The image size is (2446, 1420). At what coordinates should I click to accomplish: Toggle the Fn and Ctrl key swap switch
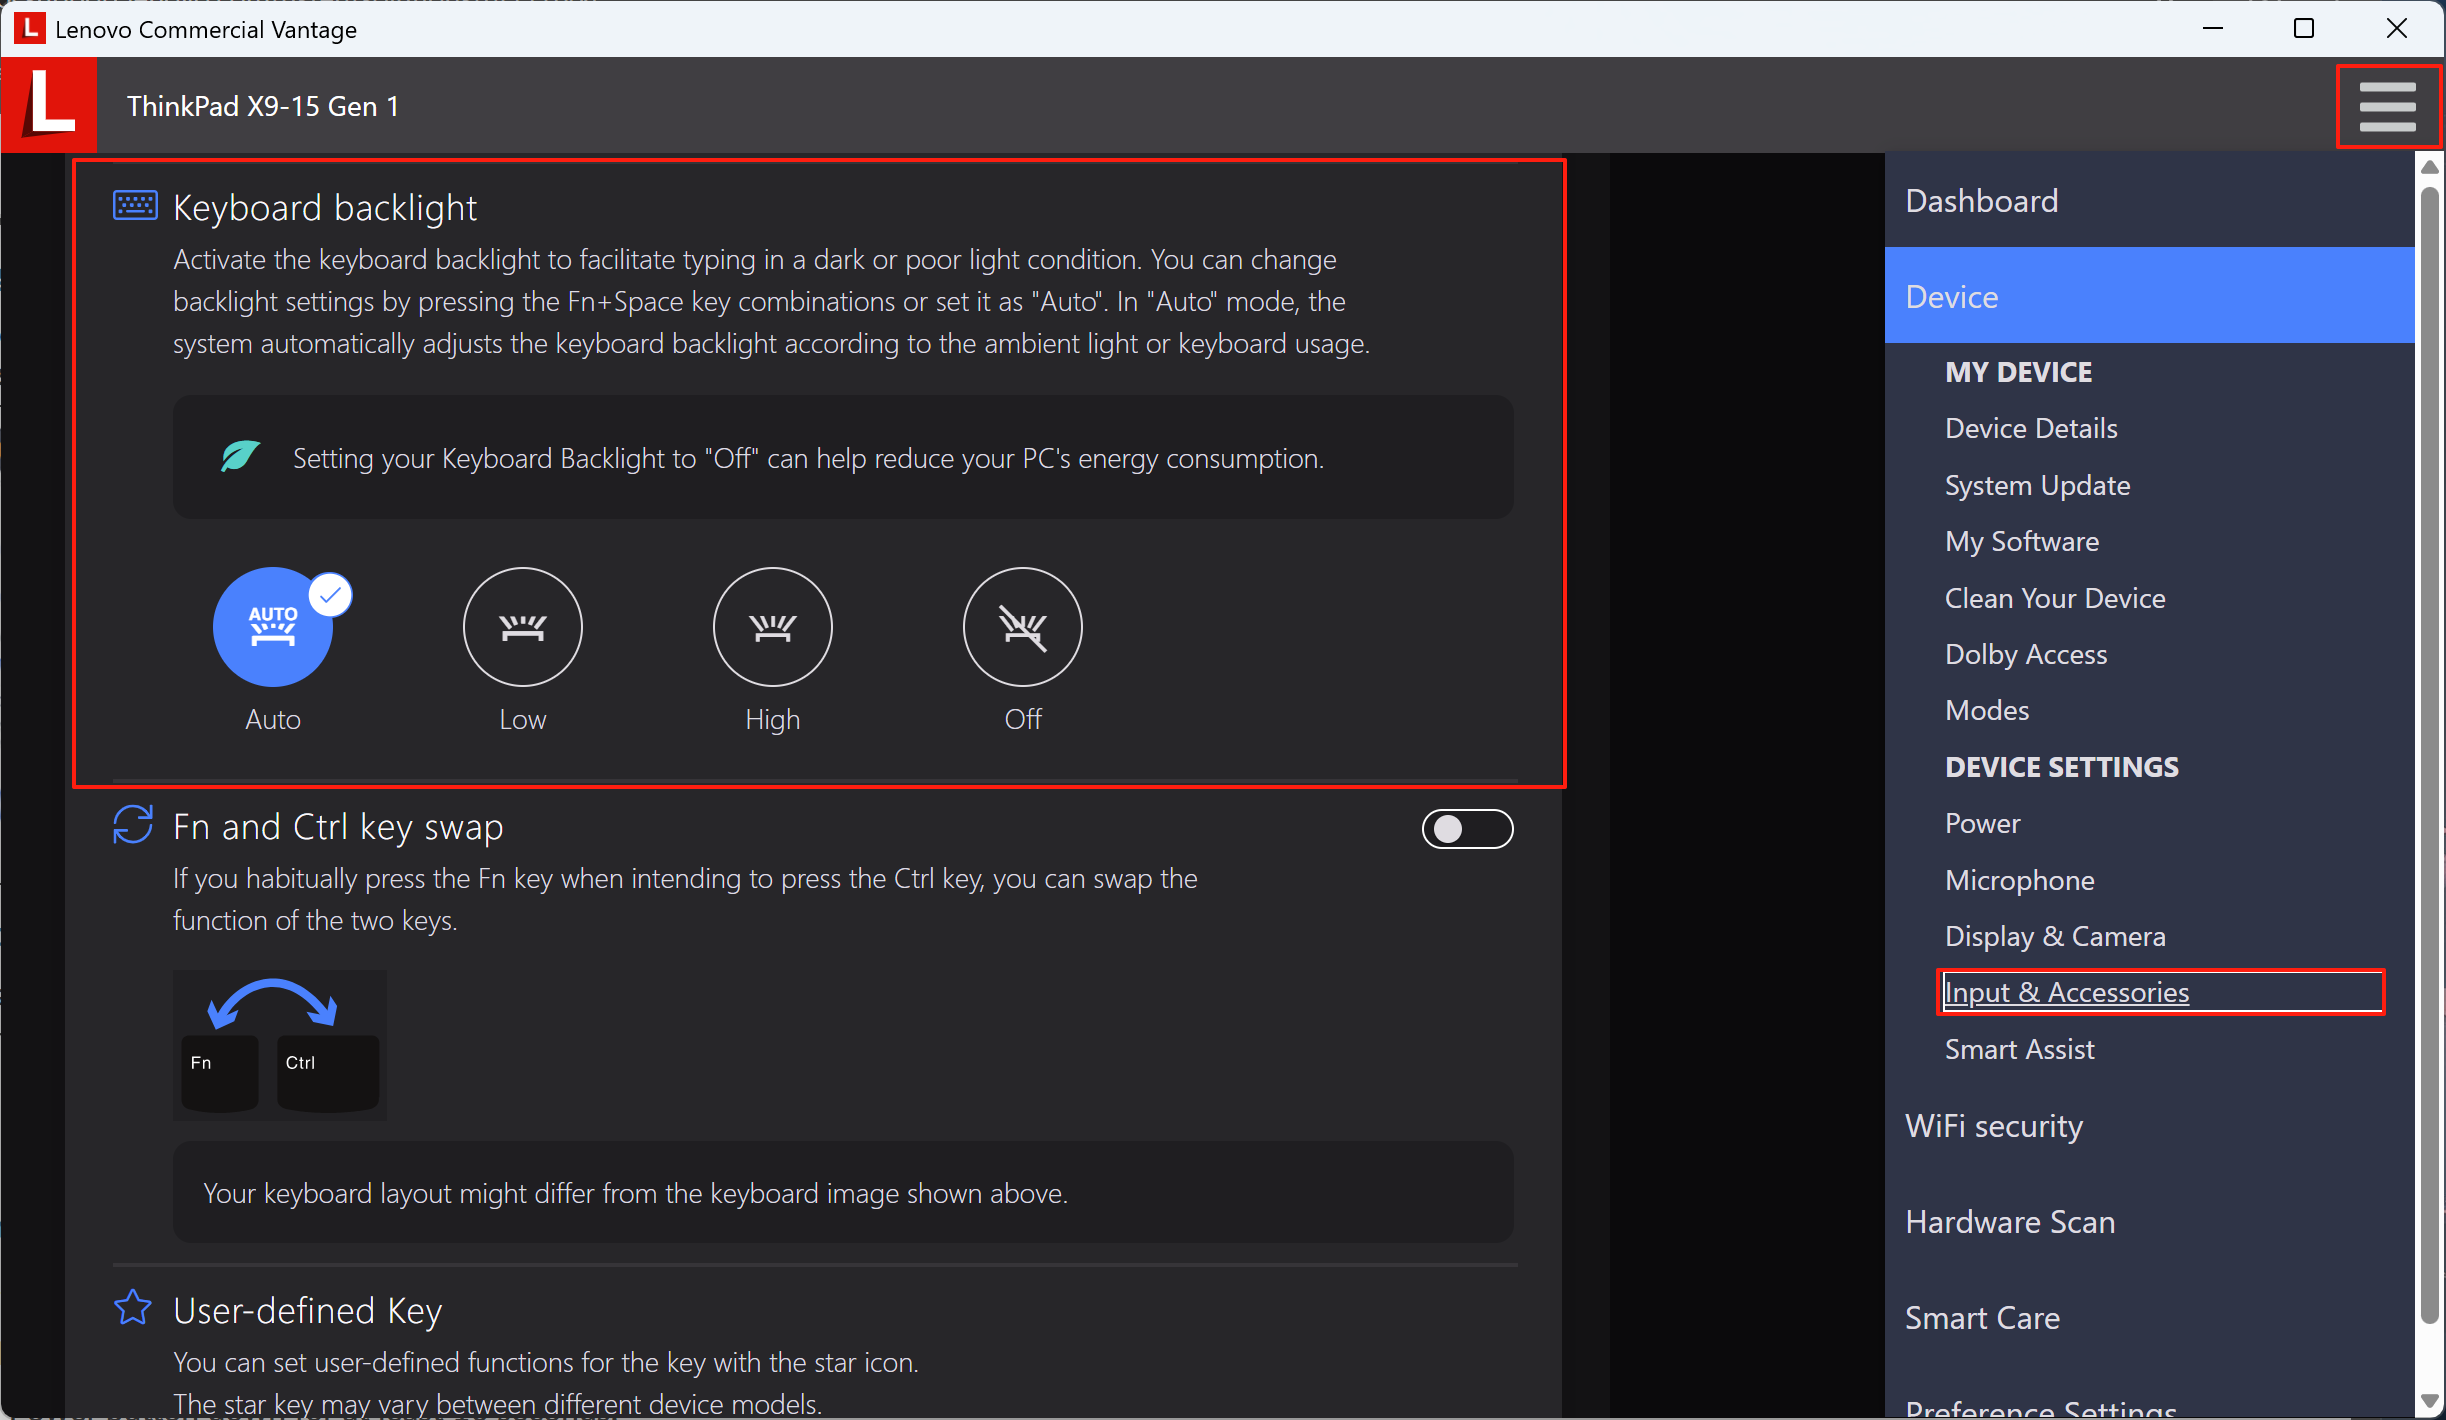pyautogui.click(x=1467, y=829)
